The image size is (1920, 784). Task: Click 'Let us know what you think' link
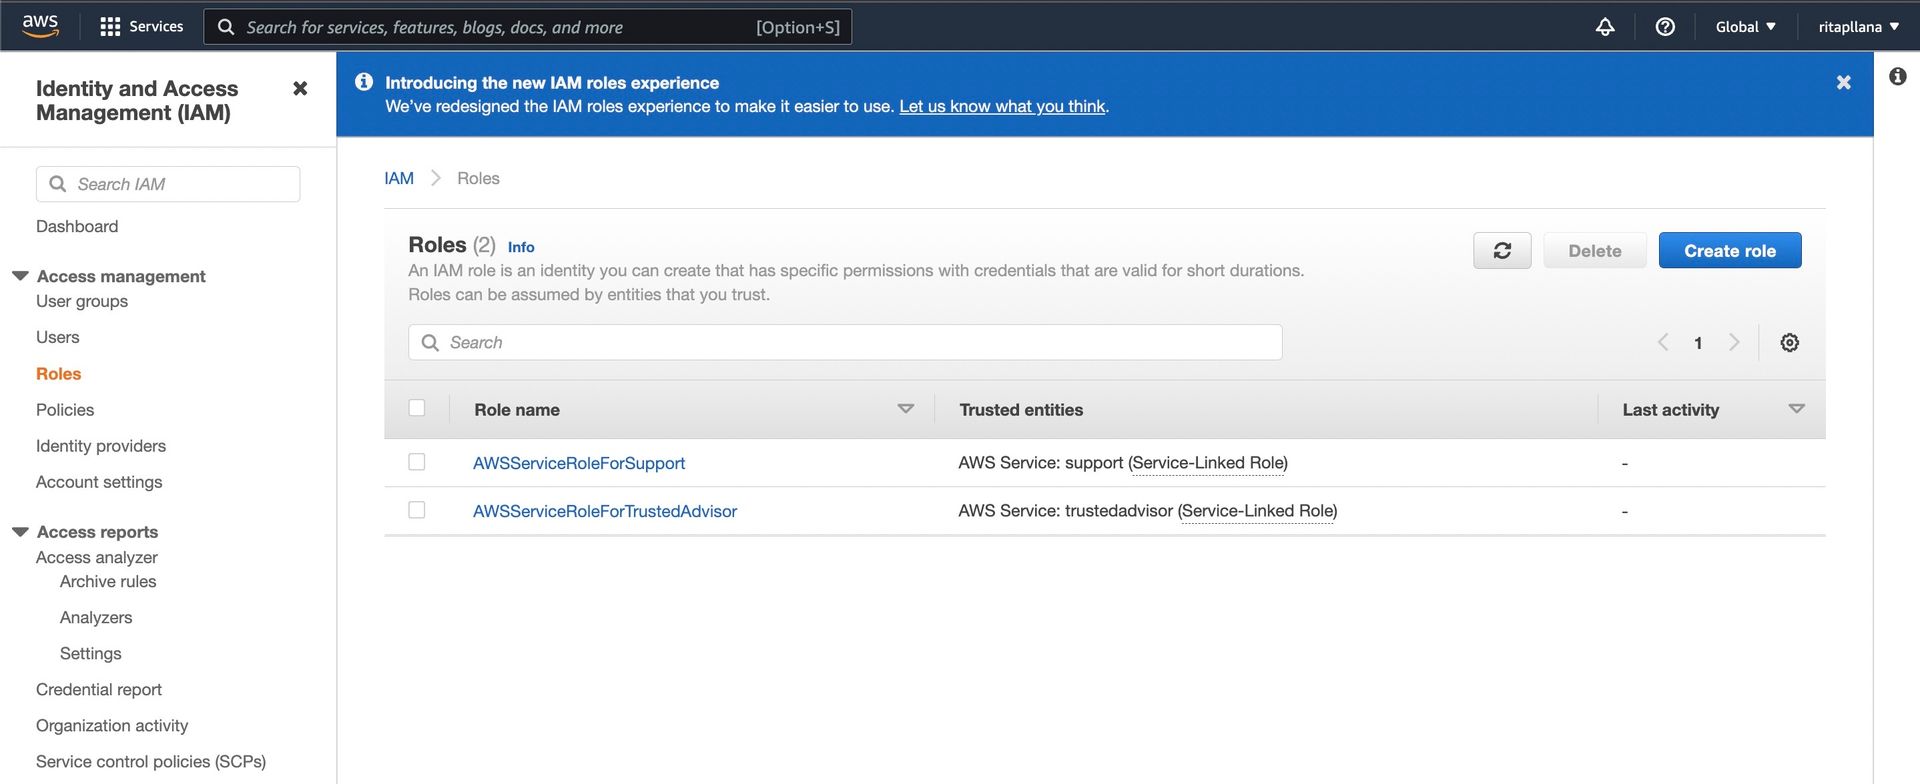1002,106
